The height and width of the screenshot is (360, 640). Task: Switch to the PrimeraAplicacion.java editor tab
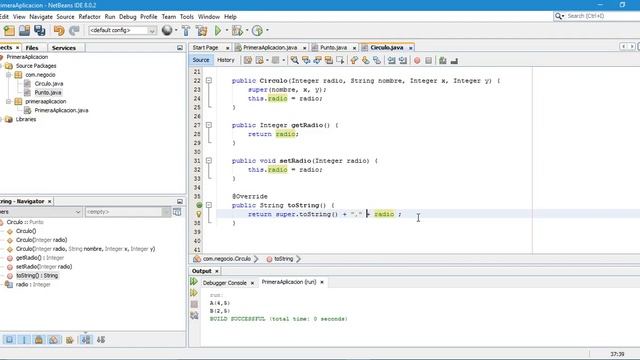pyautogui.click(x=270, y=48)
